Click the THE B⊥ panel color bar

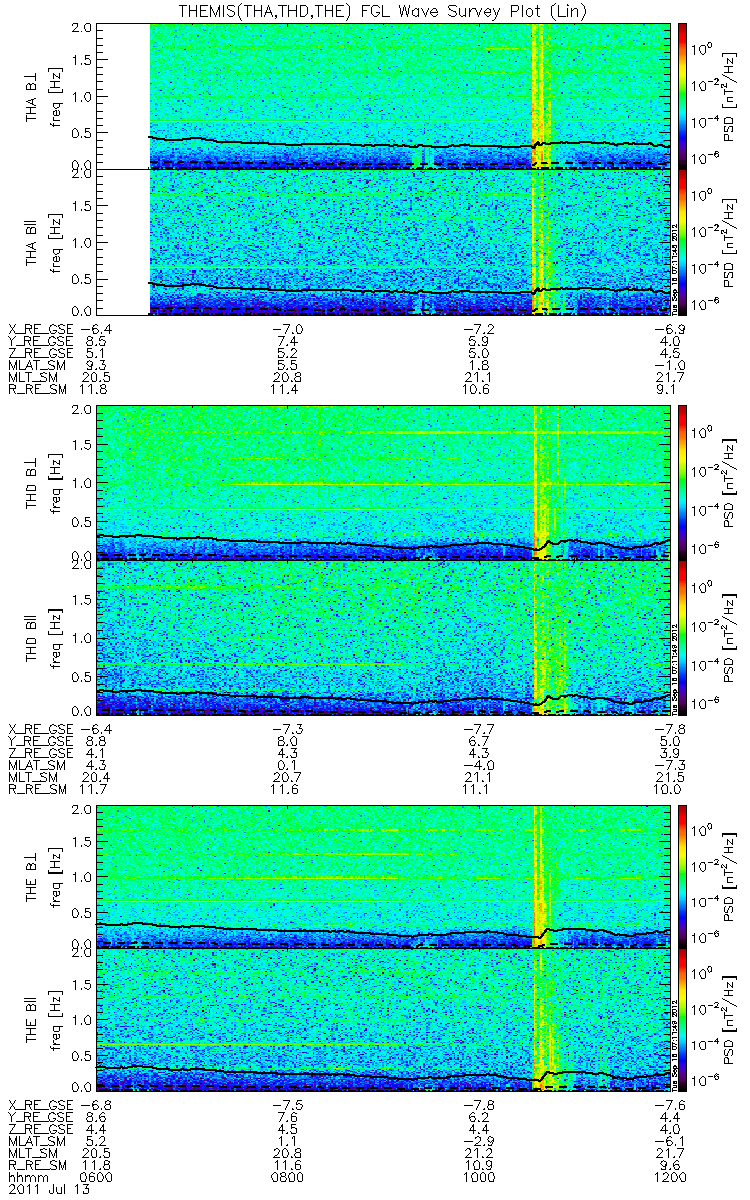click(684, 875)
